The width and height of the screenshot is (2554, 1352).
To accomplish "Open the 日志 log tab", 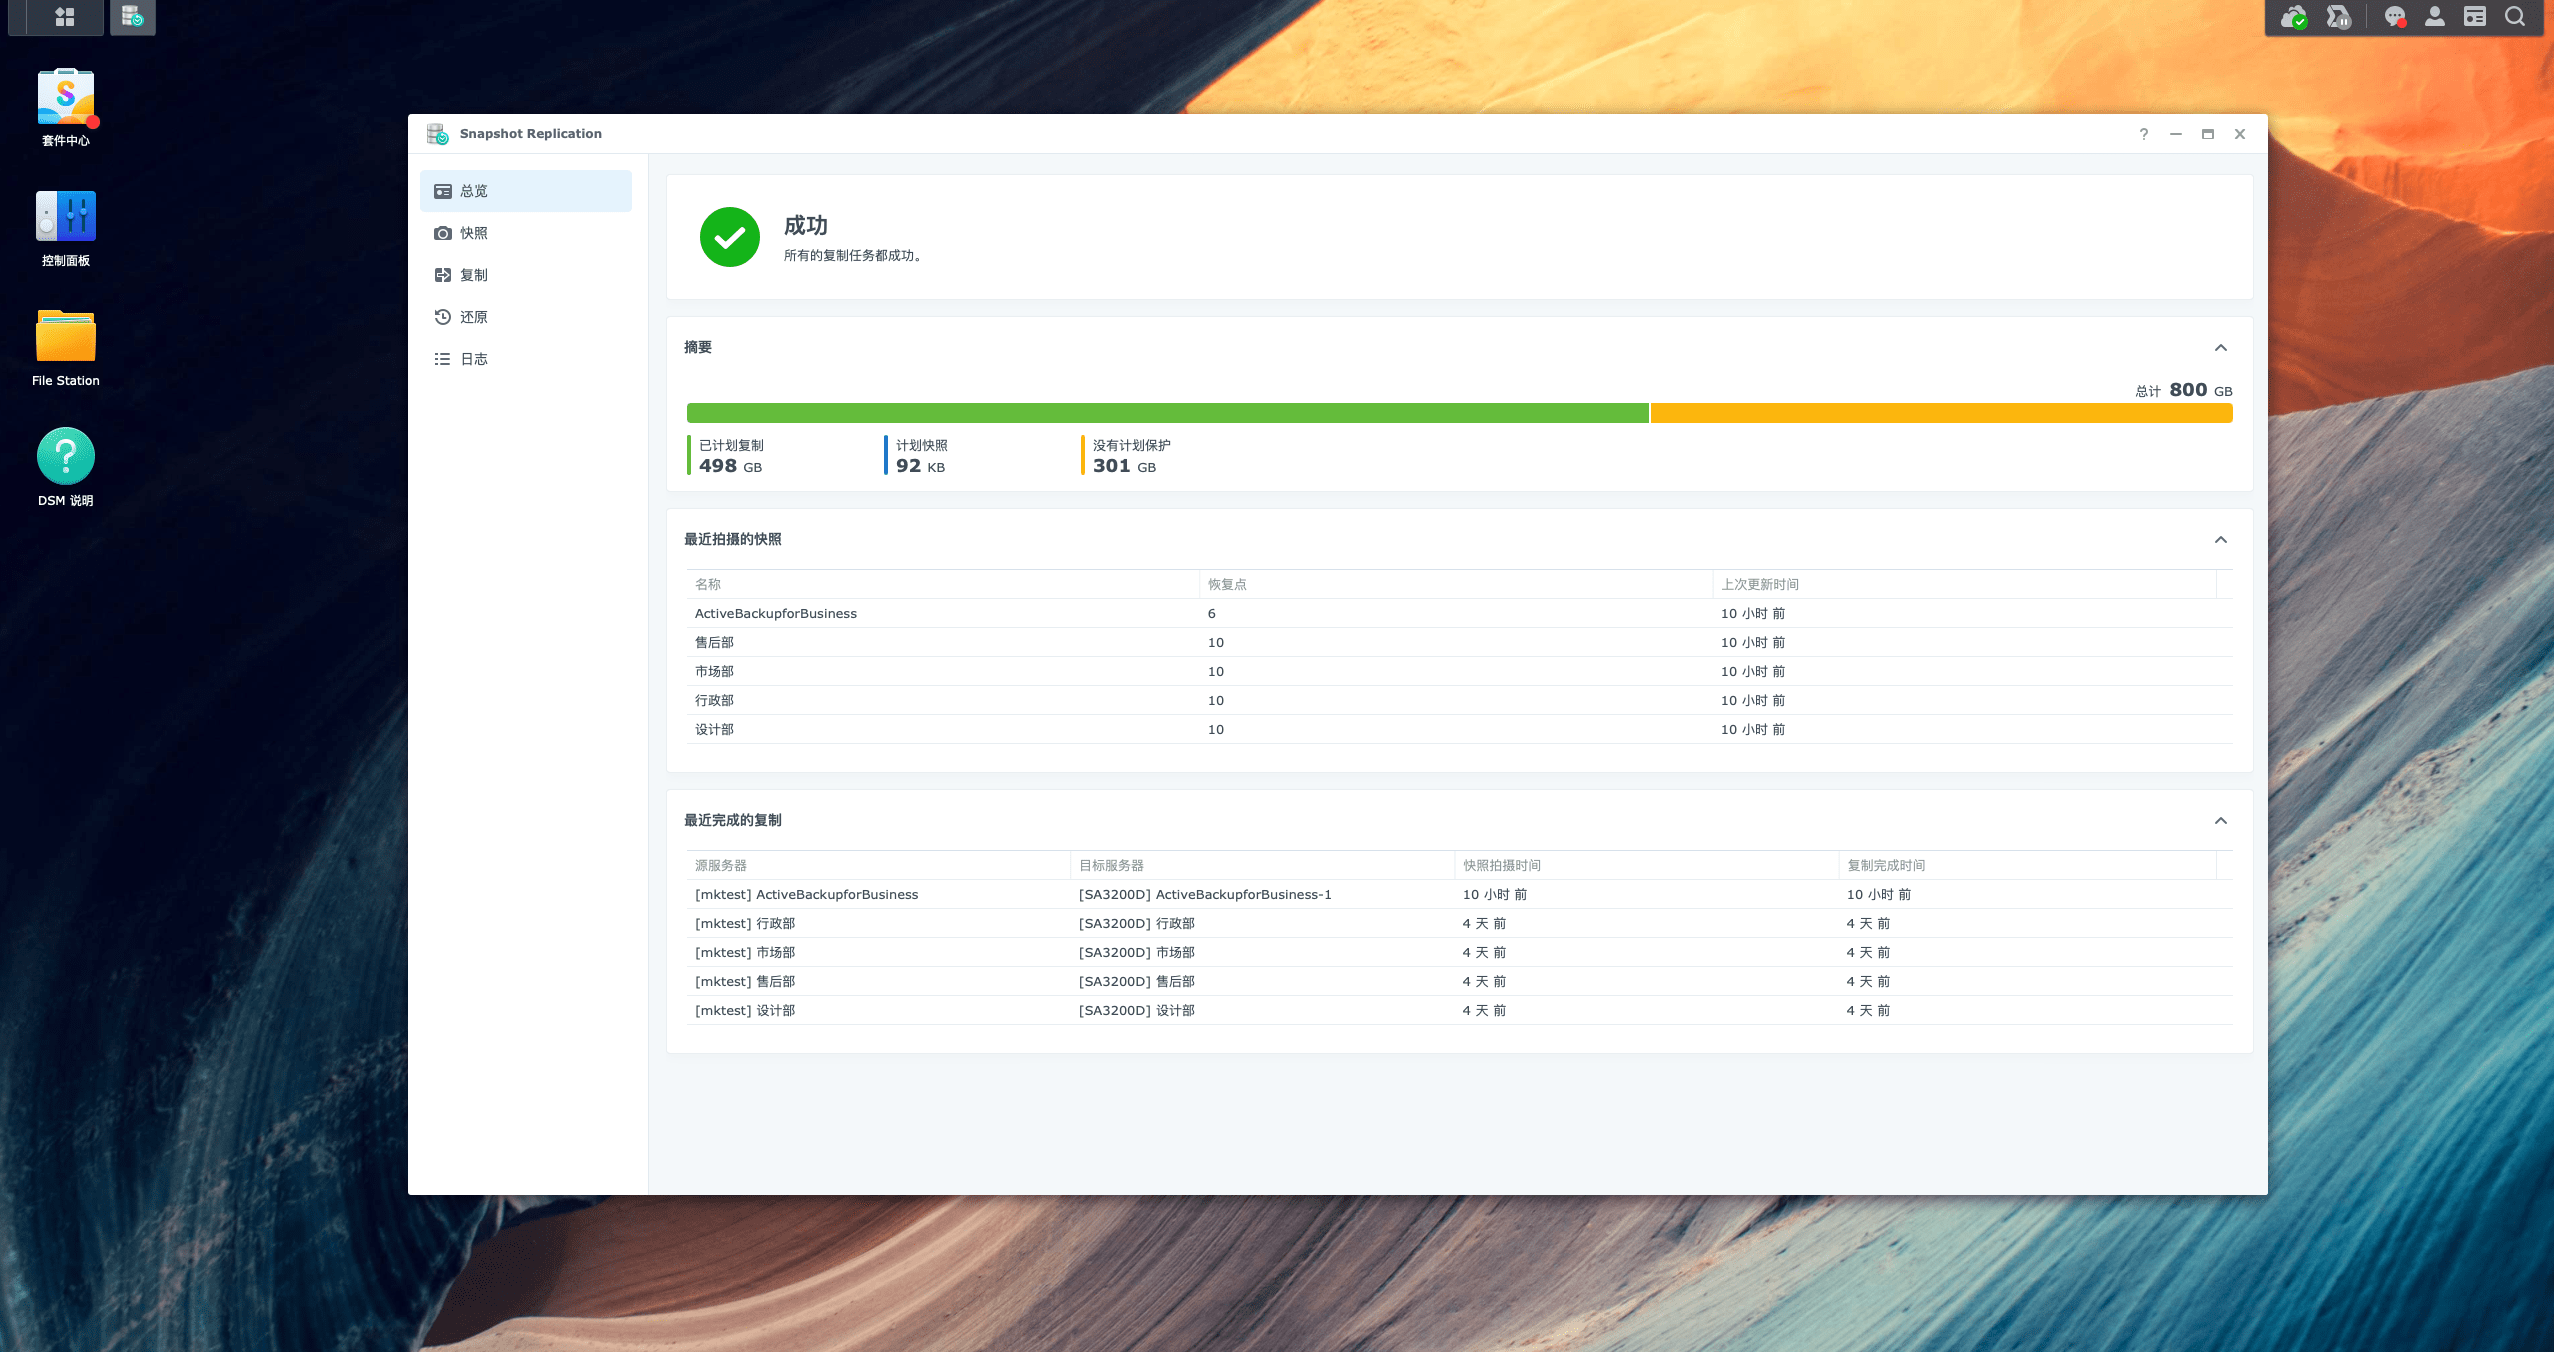I will (474, 359).
